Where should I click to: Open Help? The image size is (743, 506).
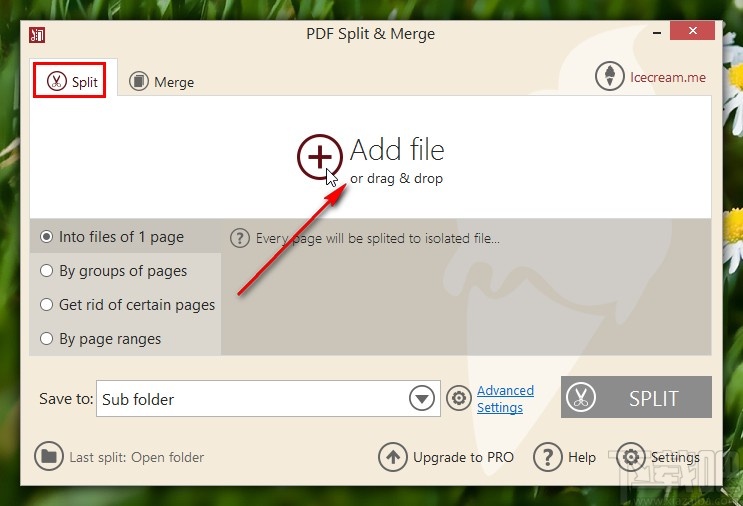coord(582,457)
